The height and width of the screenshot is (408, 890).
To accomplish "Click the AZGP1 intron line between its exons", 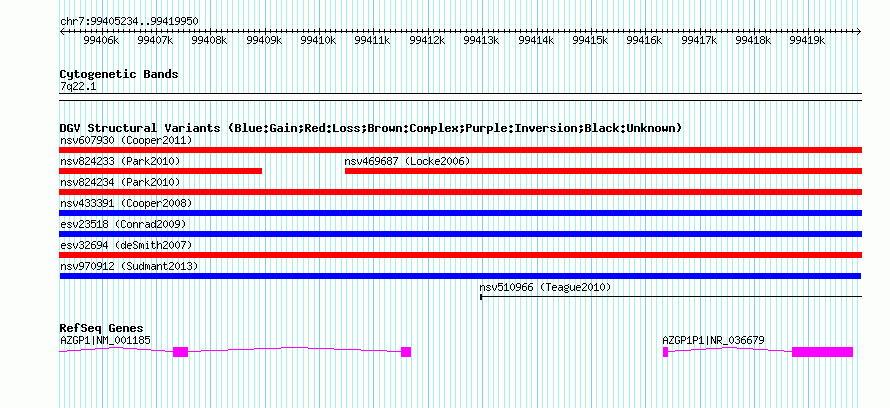I will (x=295, y=349).
